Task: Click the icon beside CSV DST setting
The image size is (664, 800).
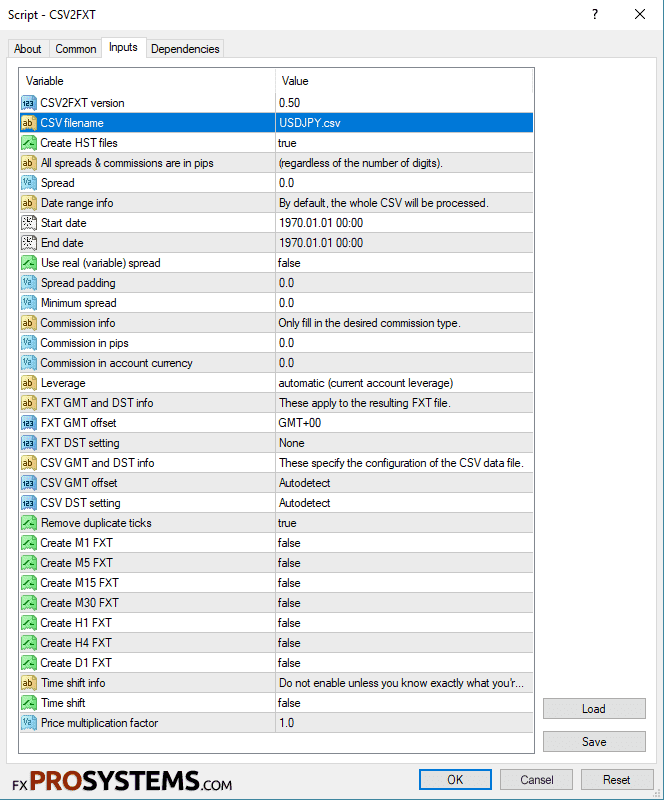Action: 29,503
